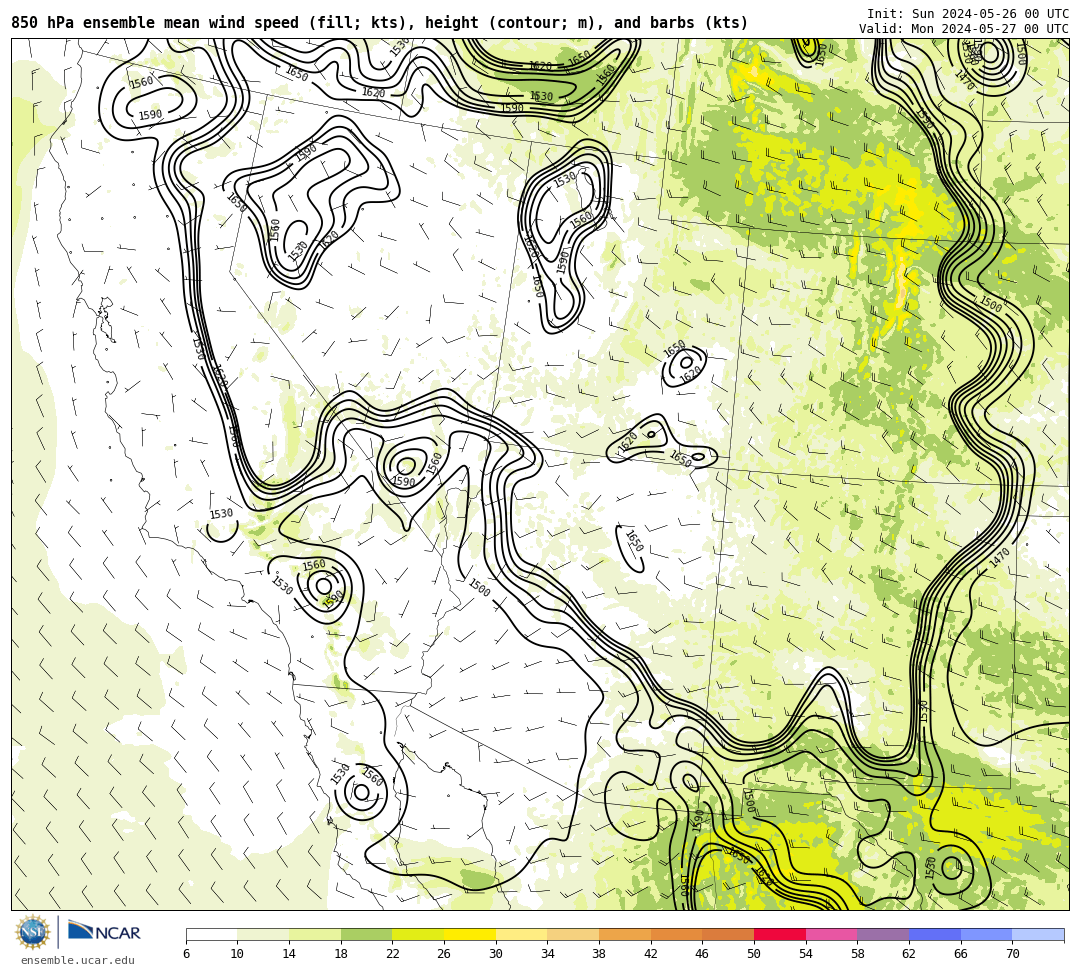Click the colorbar tick label 50
This screenshot has width=1080, height=973.
(754, 954)
